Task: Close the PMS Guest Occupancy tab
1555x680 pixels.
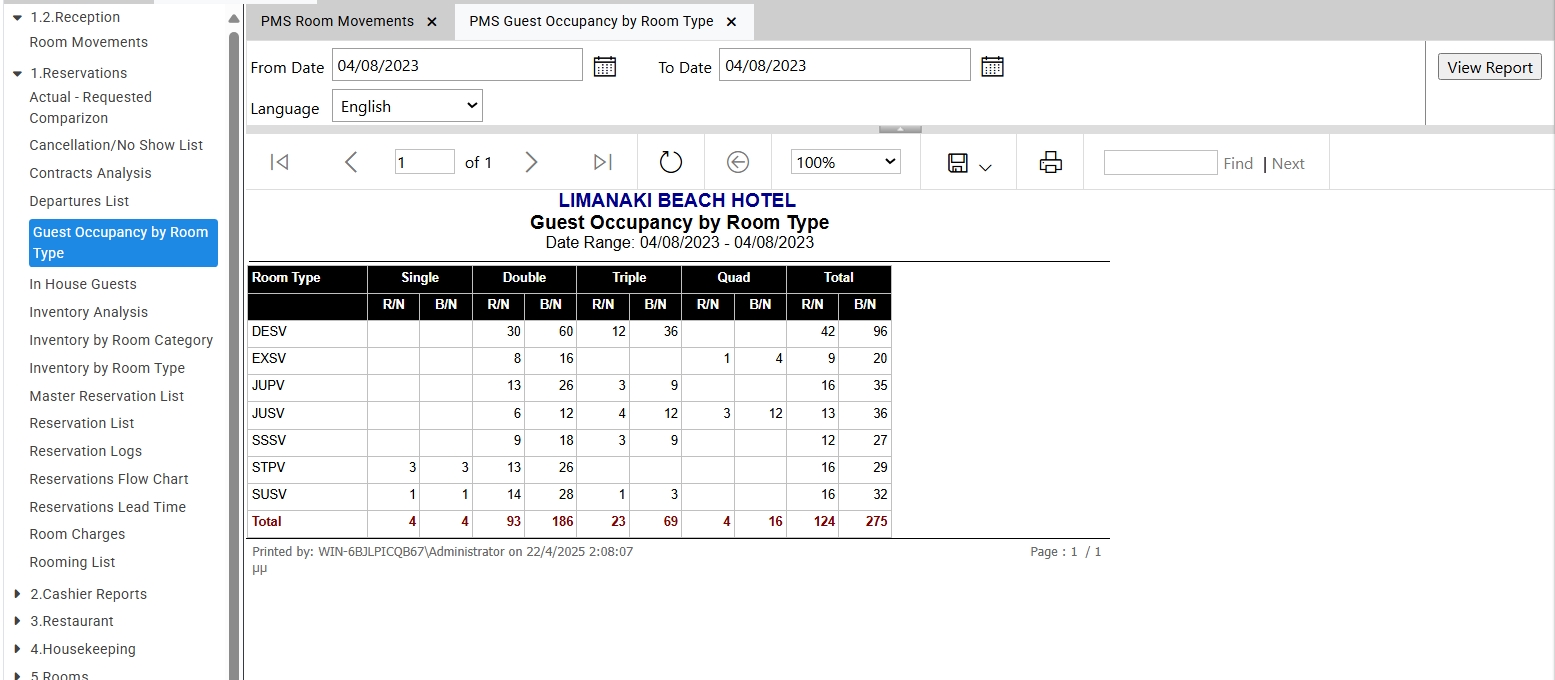Action: tap(731, 21)
